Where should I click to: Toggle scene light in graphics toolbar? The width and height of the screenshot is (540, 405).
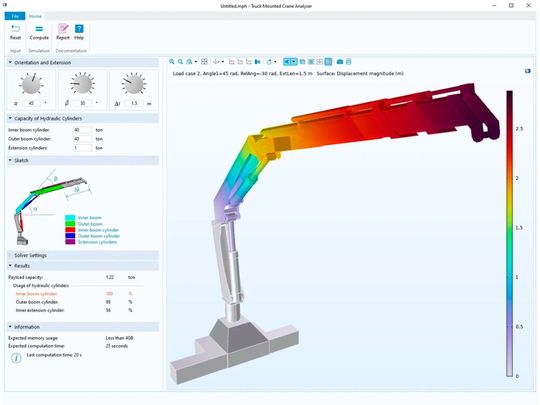(x=287, y=62)
